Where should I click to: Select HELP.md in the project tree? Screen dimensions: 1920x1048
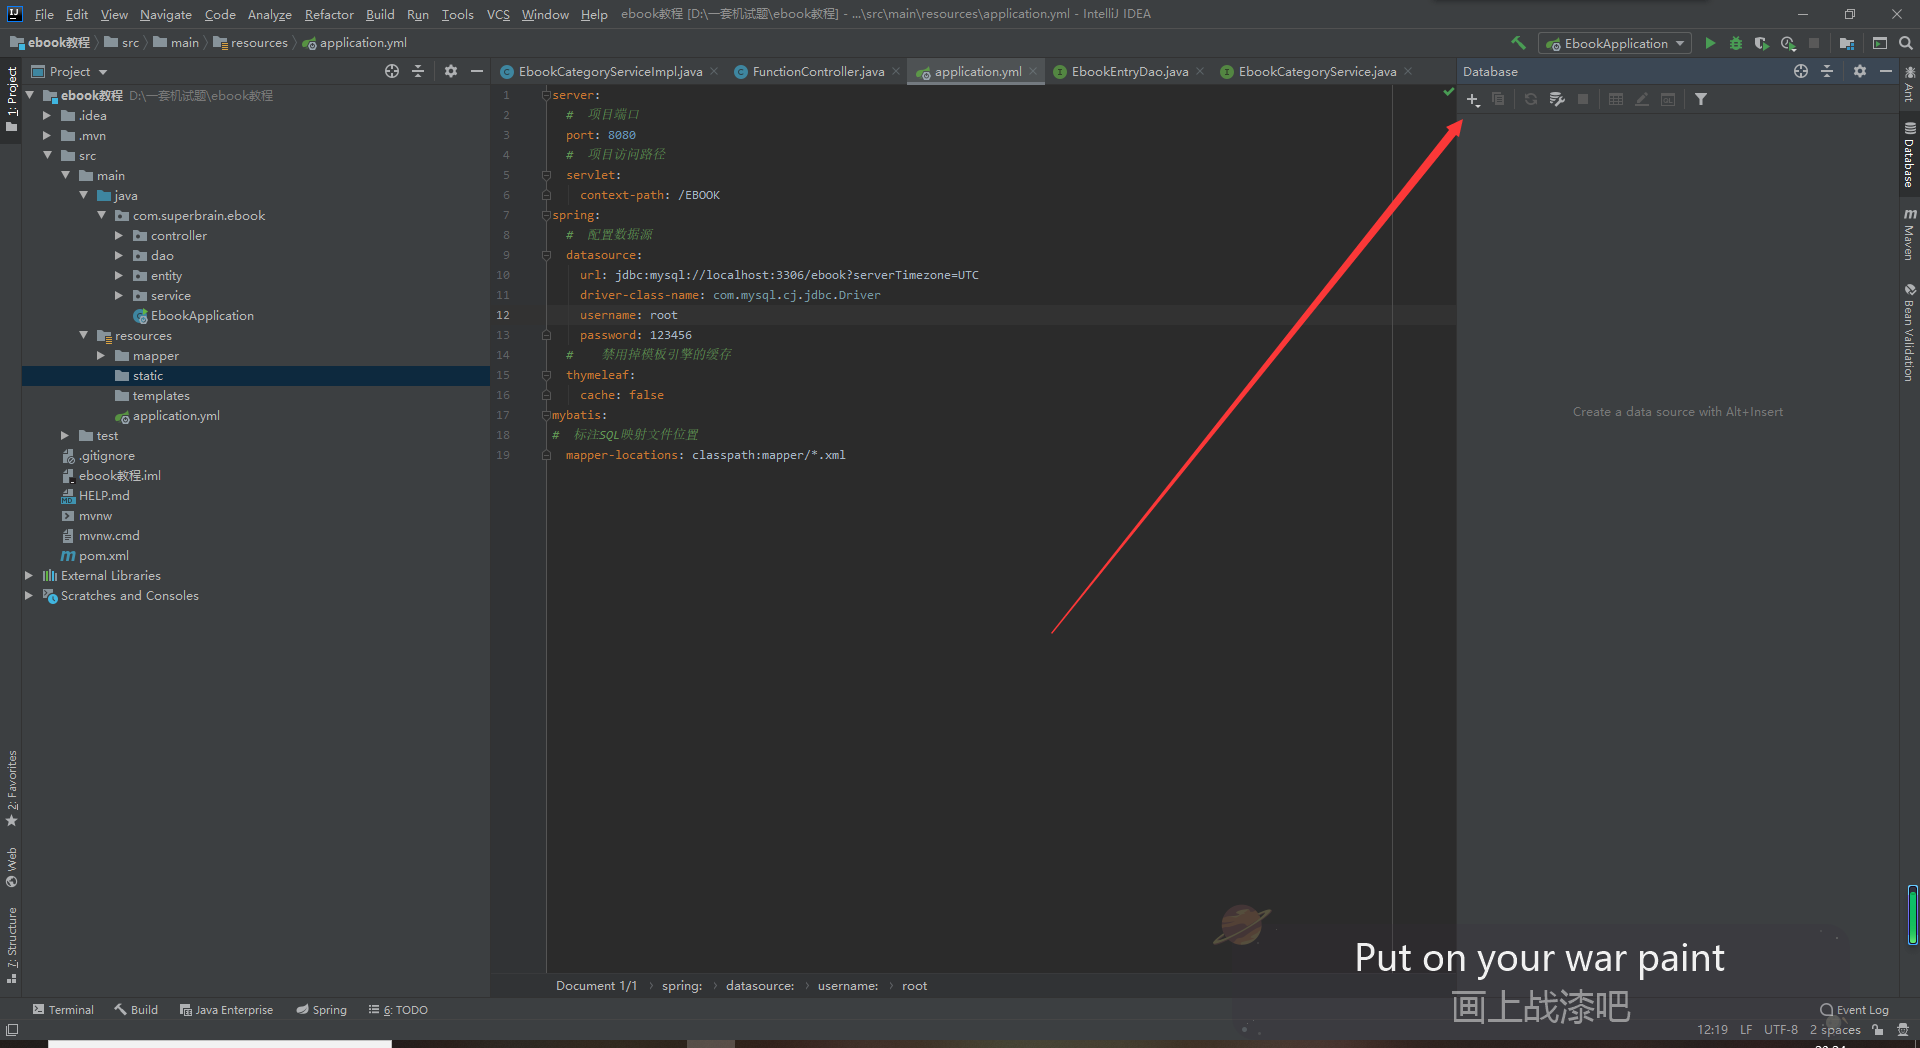coord(104,495)
